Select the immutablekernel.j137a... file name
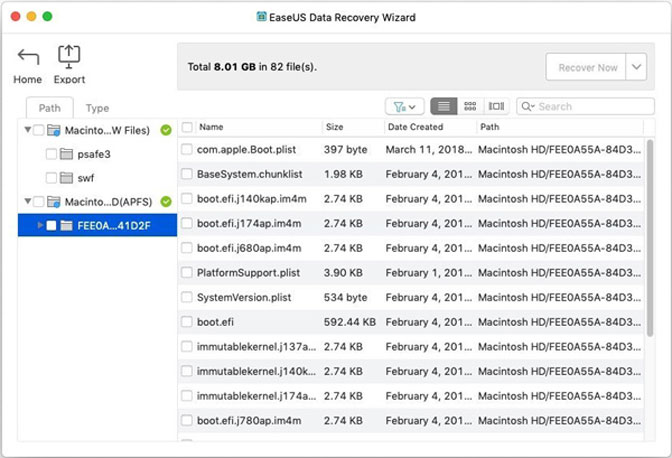The height and width of the screenshot is (458, 672). pos(256,347)
